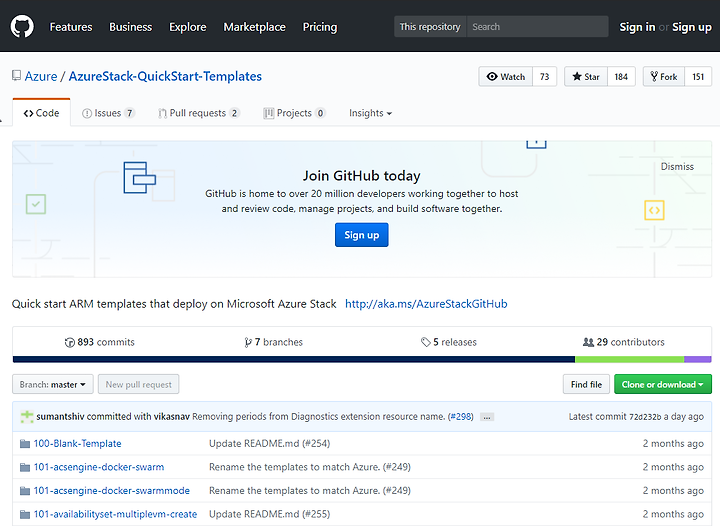Screen dimensions: 720x526
Task: Click Sign in in the header
Action: point(637,27)
